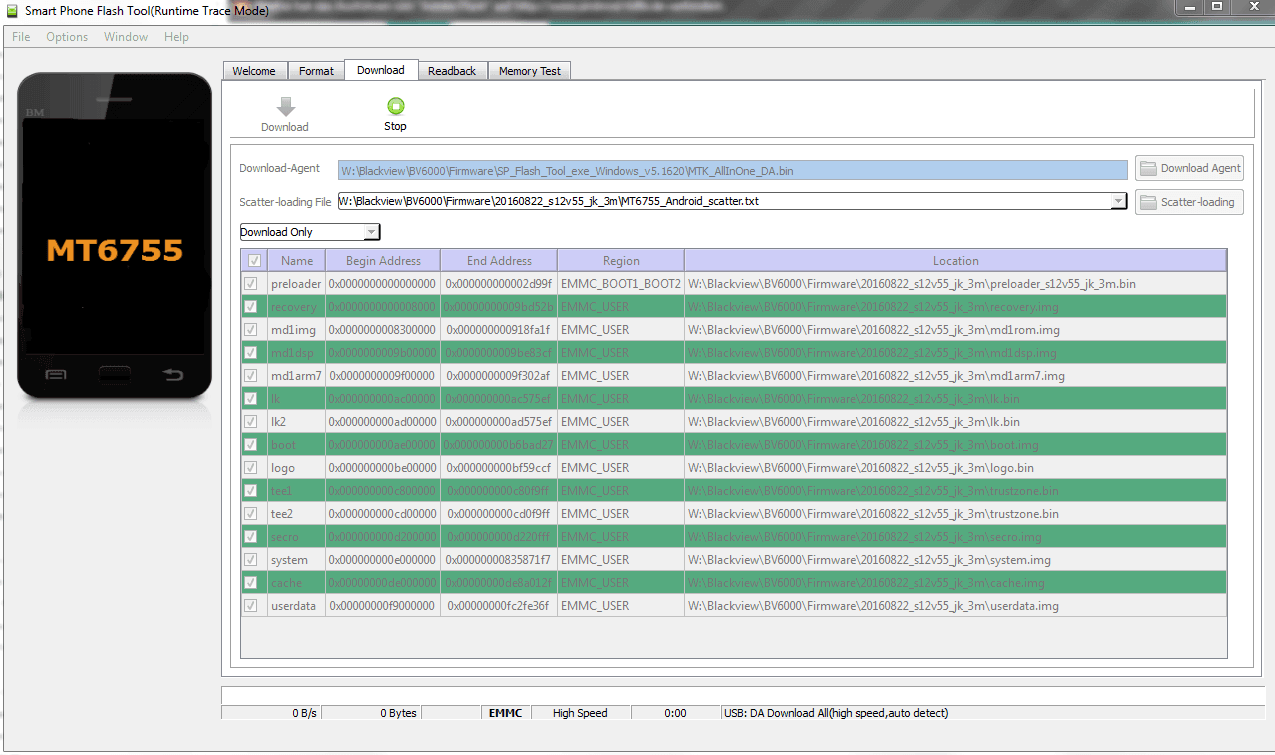This screenshot has width=1275, height=755.
Task: Switch to the Welcome tab
Action: coord(254,71)
